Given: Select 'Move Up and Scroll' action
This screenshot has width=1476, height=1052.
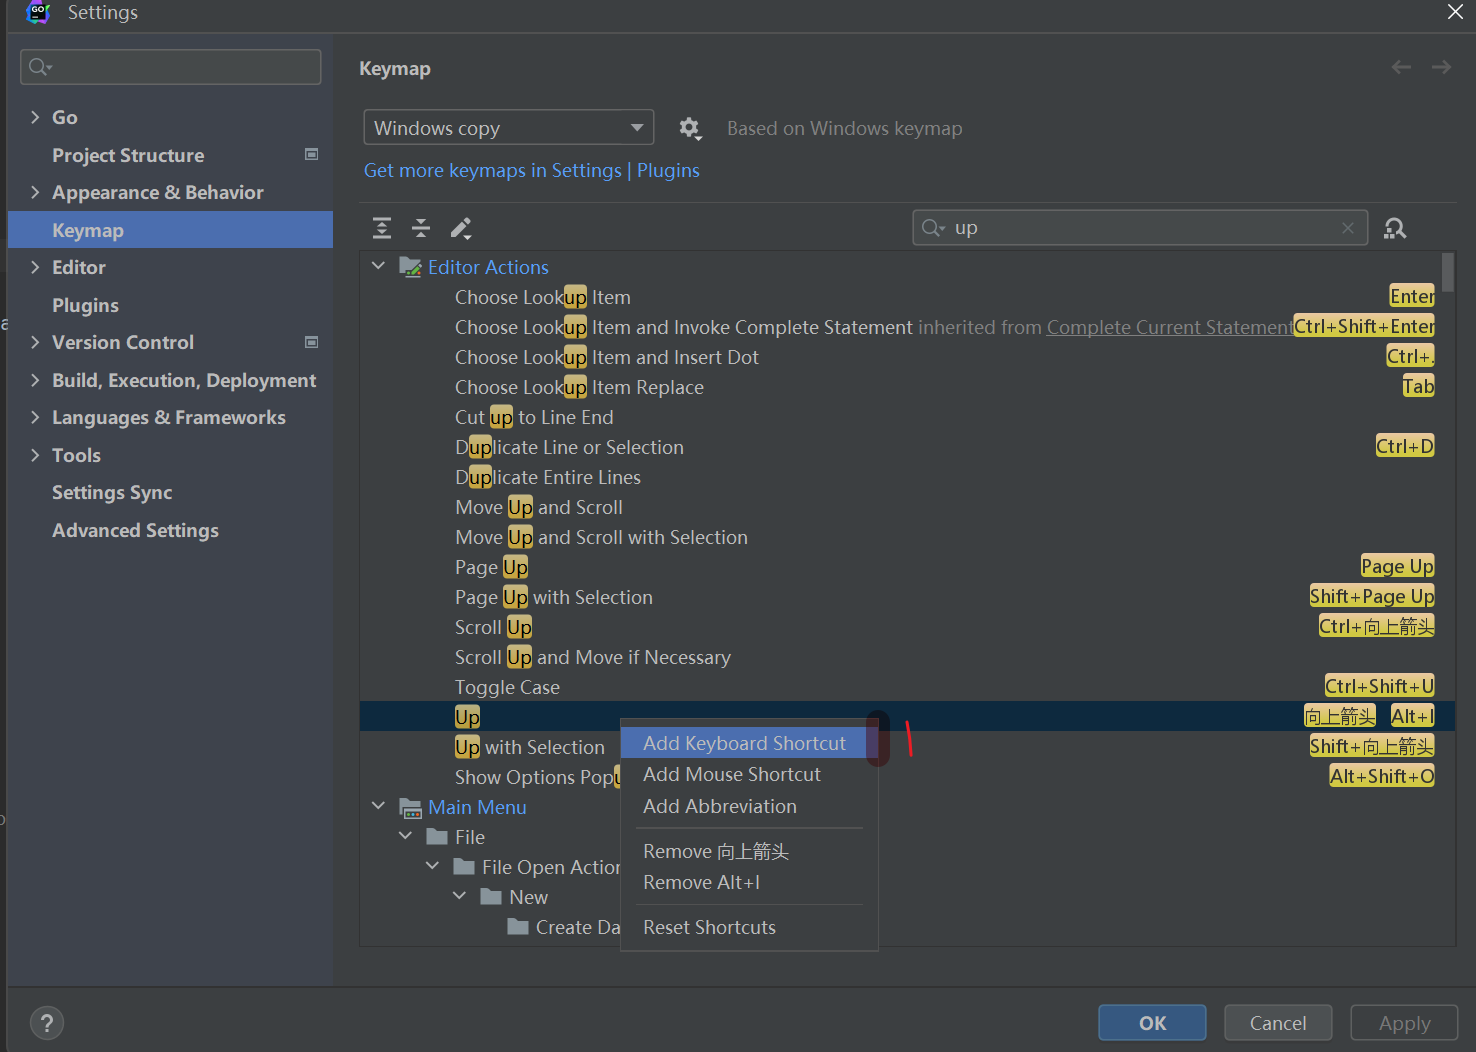Looking at the screenshot, I should coord(539,507).
